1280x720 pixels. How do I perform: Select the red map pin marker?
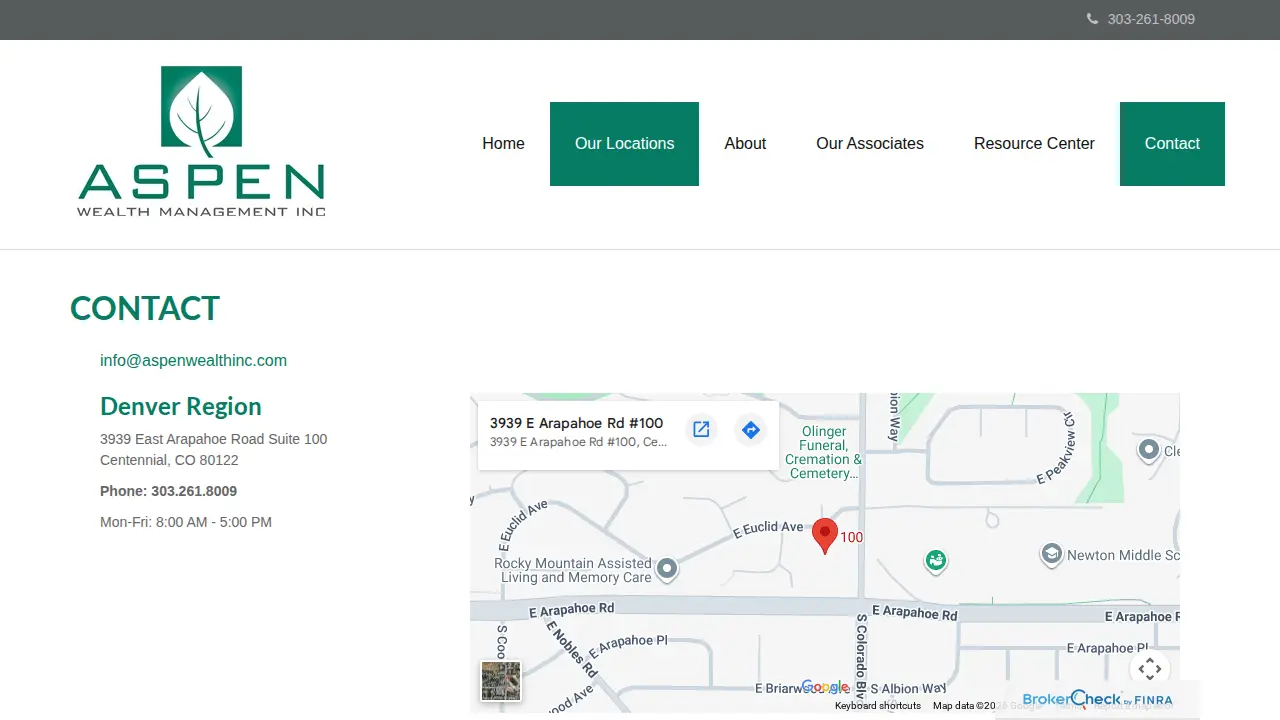pos(824,536)
